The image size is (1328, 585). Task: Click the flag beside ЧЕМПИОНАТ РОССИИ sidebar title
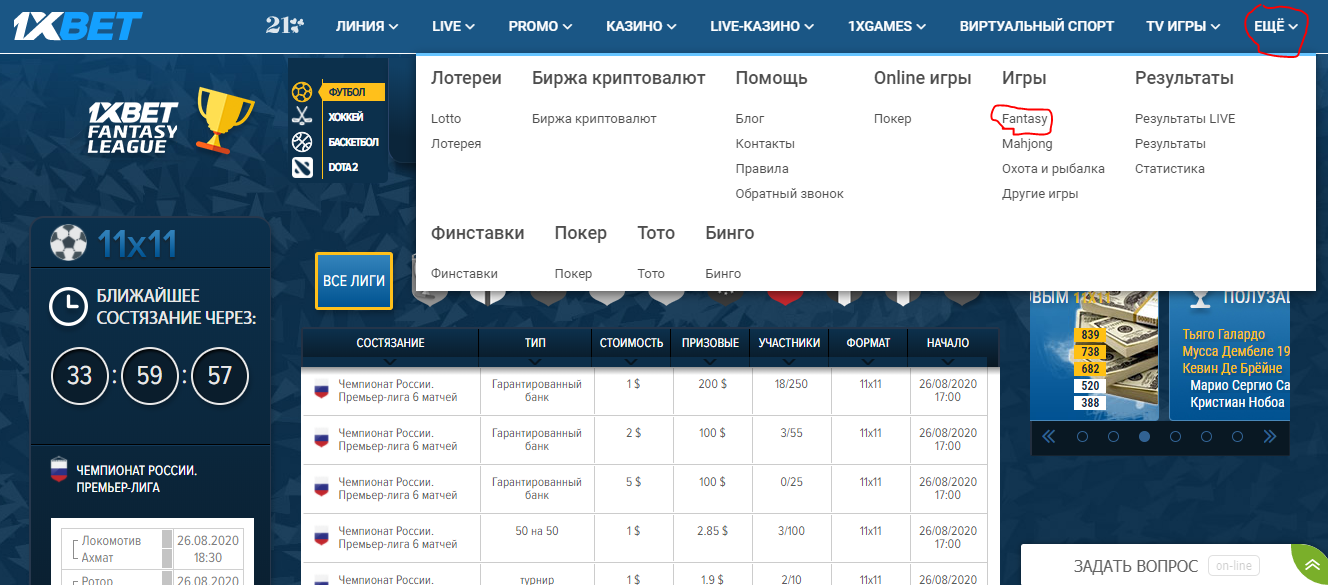pyautogui.click(x=58, y=469)
